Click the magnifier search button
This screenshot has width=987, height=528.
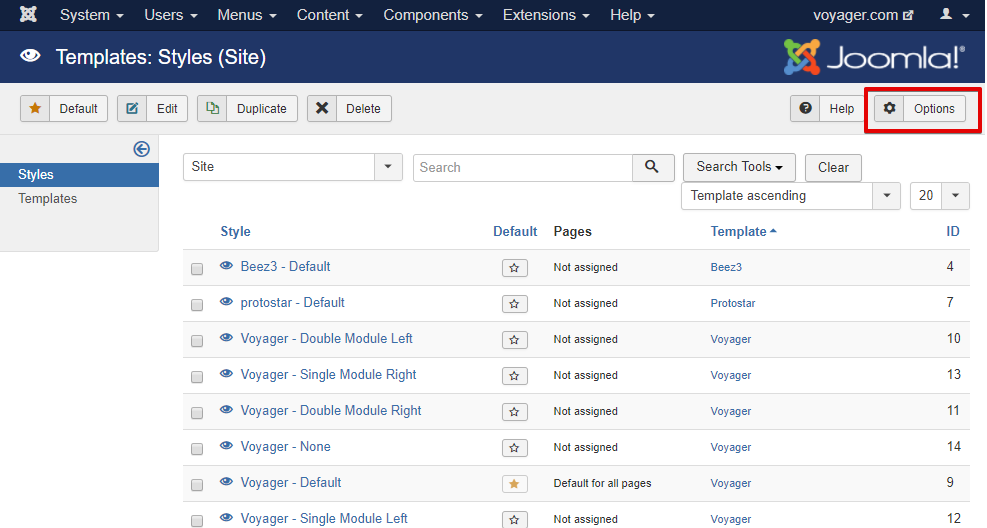(653, 167)
